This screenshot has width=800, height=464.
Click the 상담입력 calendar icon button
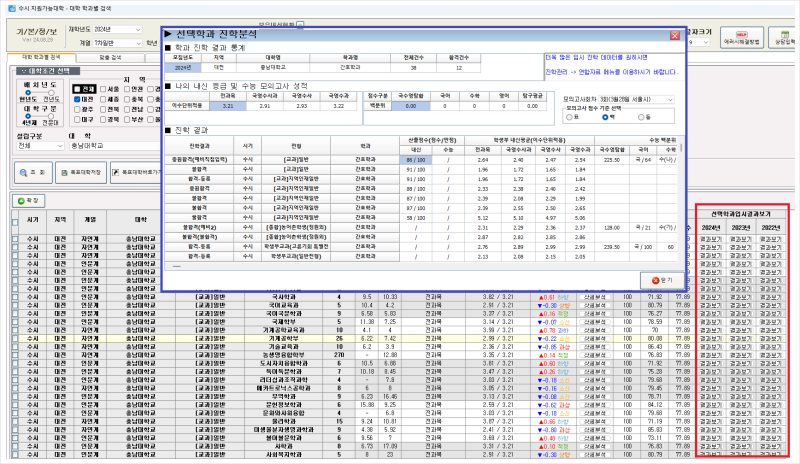pos(784,38)
